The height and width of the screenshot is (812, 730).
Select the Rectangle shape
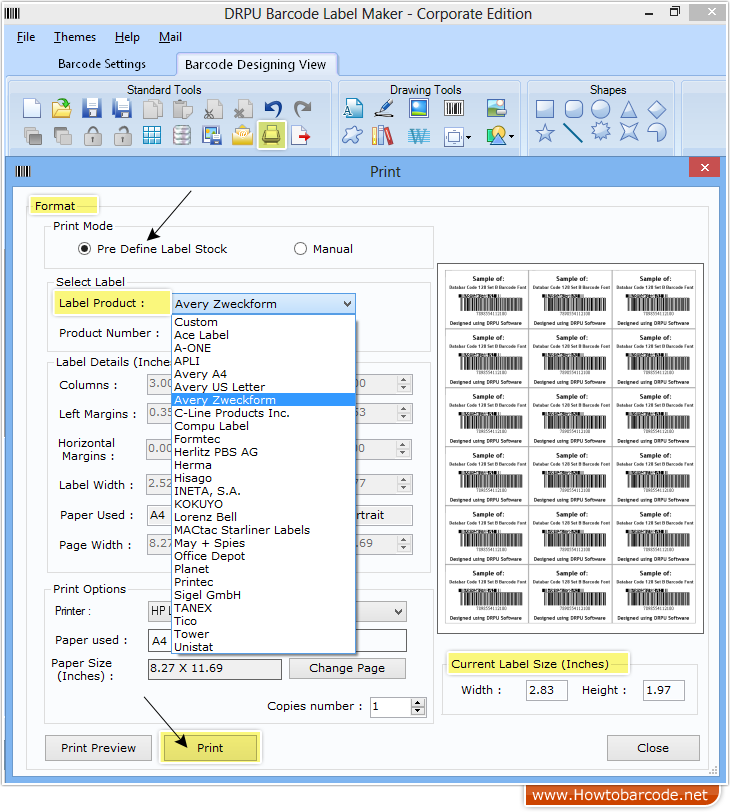coord(545,109)
